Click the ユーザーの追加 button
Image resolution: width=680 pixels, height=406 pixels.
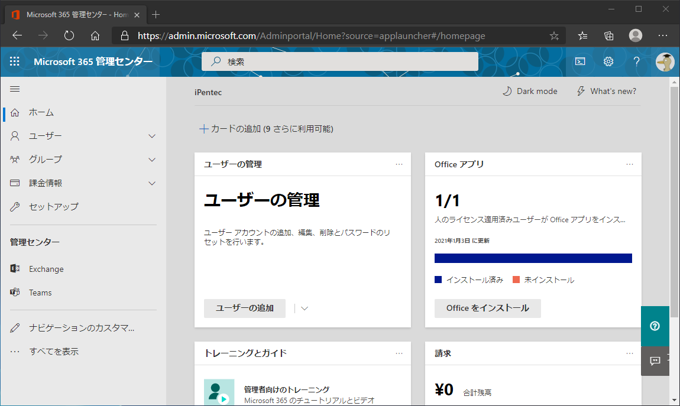tap(245, 308)
